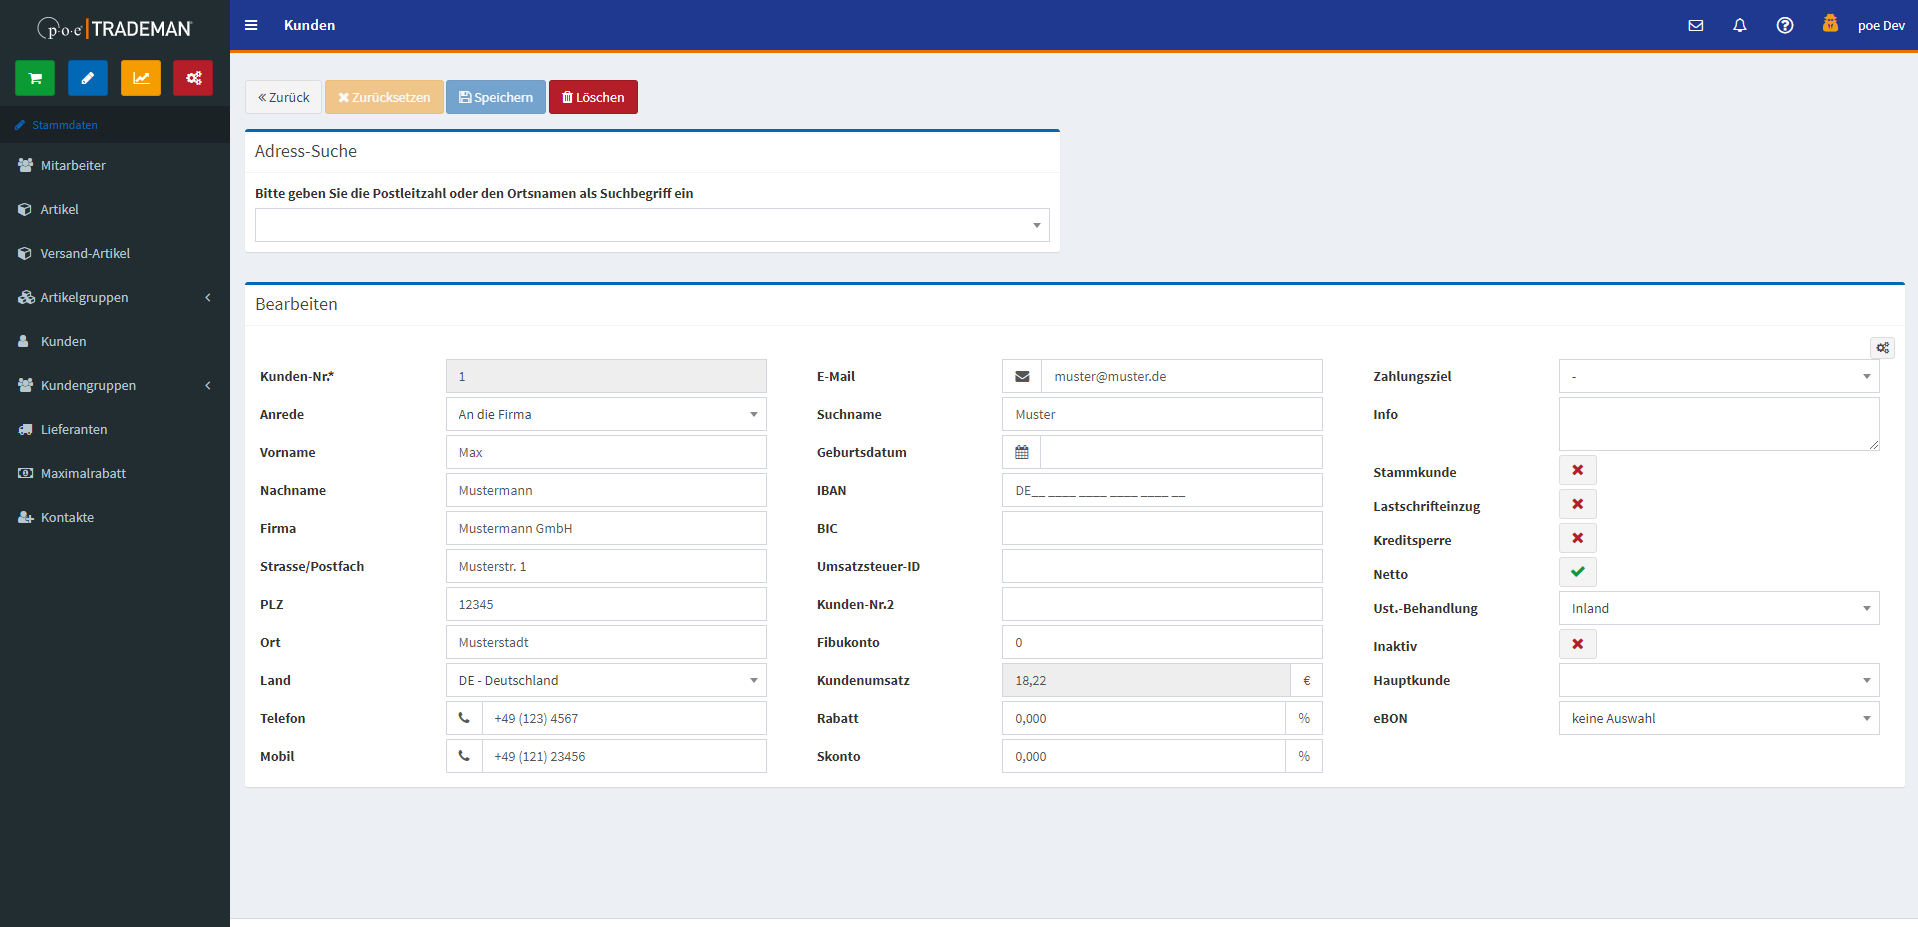Open the Ust.-Behandlung dropdown
The width and height of the screenshot is (1918, 927).
click(1718, 608)
